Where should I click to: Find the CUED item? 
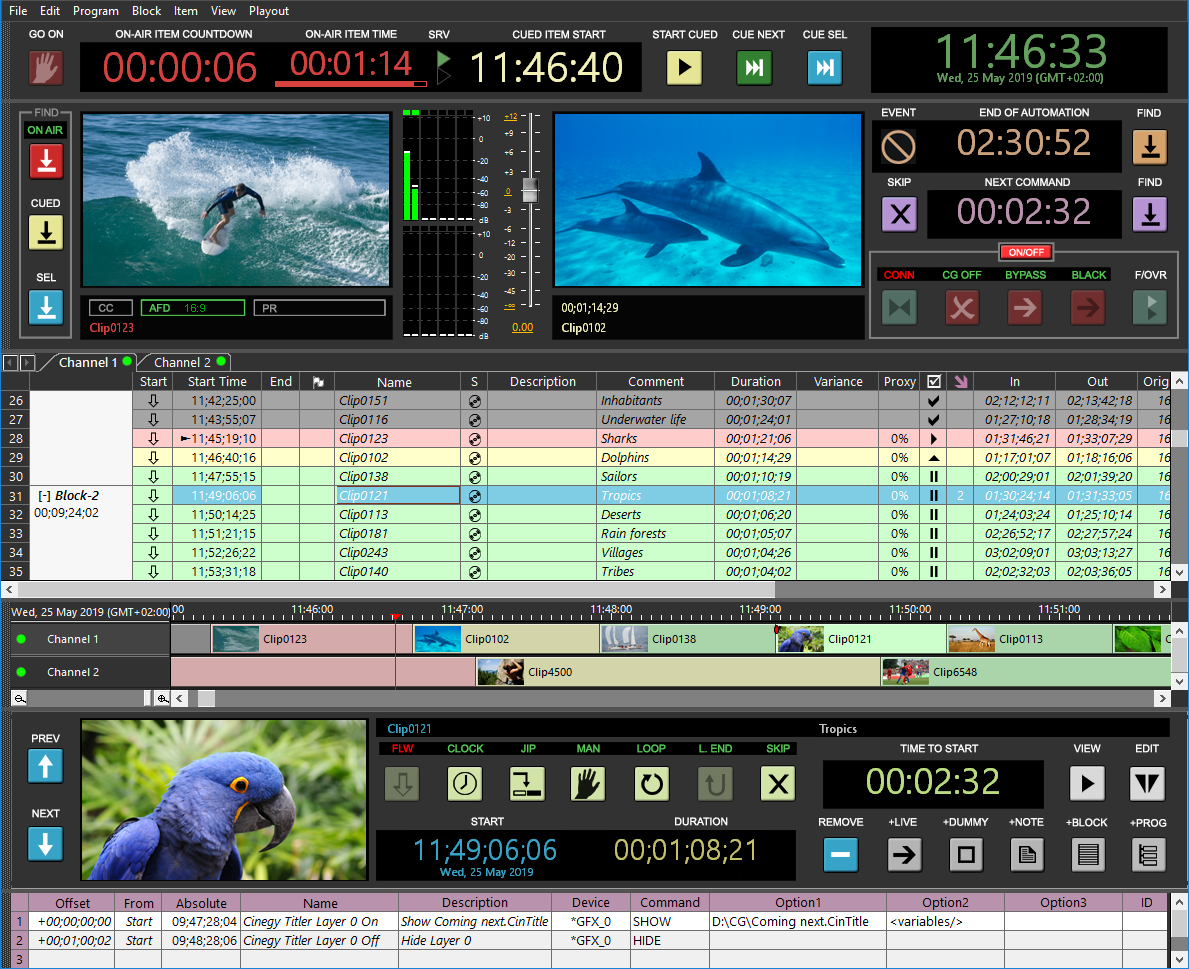46,233
